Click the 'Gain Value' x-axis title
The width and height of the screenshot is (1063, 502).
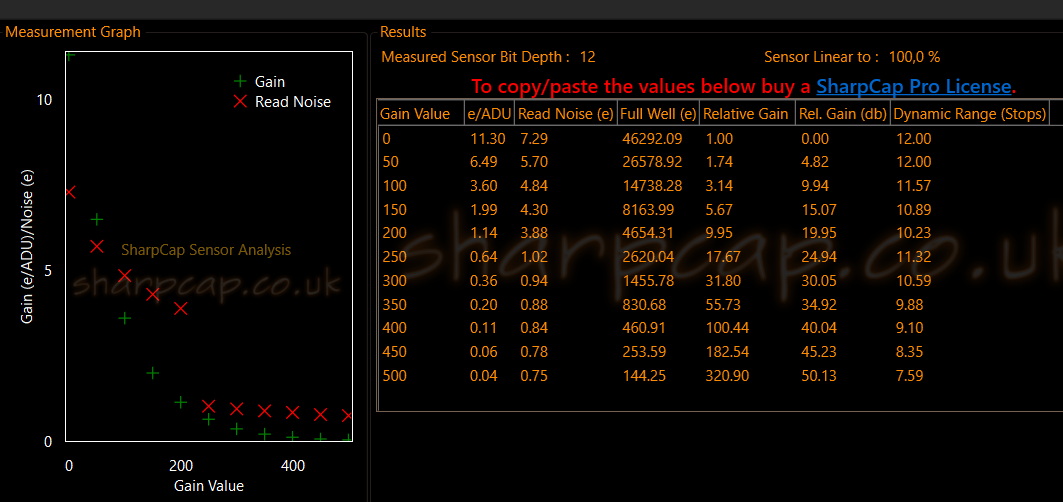(x=209, y=486)
